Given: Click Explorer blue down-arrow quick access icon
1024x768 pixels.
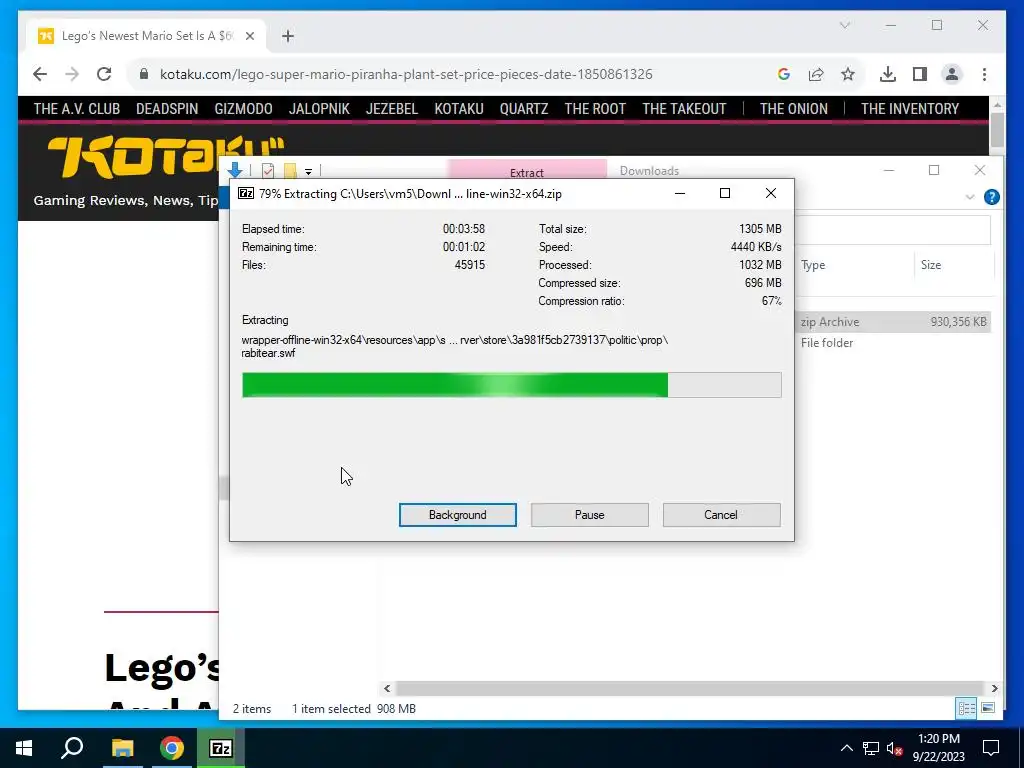Looking at the screenshot, I should 235,171.
